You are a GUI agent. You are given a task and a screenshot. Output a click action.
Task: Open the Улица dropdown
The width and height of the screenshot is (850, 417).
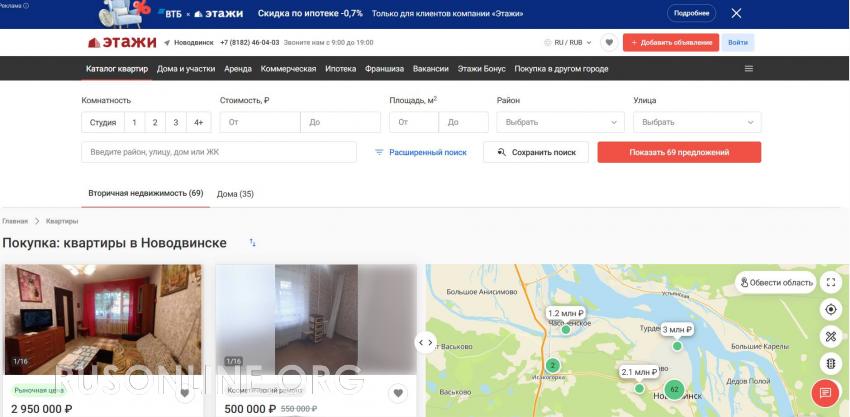pyautogui.click(x=697, y=122)
